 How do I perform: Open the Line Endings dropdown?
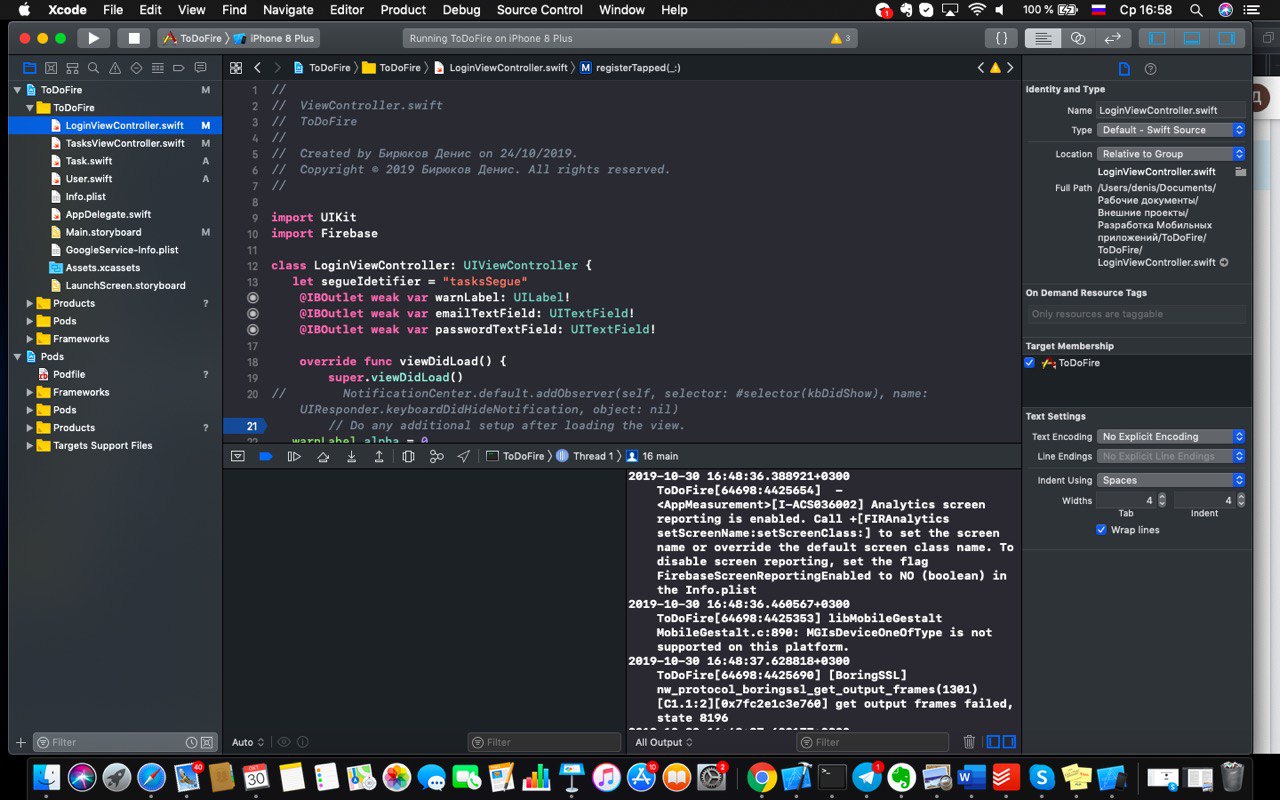click(1171, 457)
